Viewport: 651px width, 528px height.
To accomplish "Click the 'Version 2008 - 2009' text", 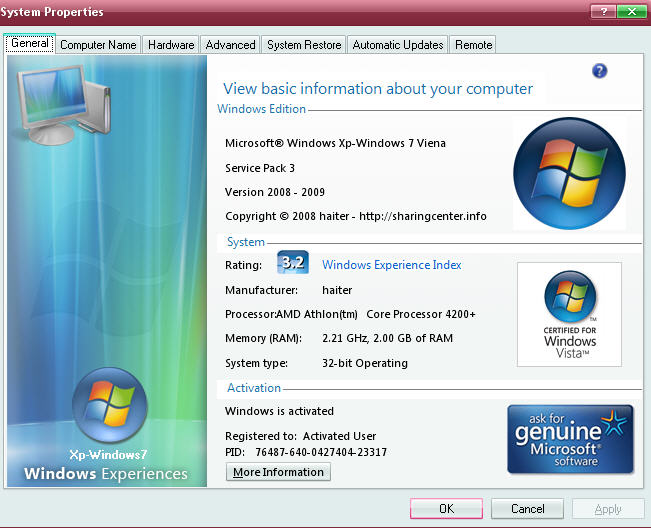I will (x=275, y=192).
